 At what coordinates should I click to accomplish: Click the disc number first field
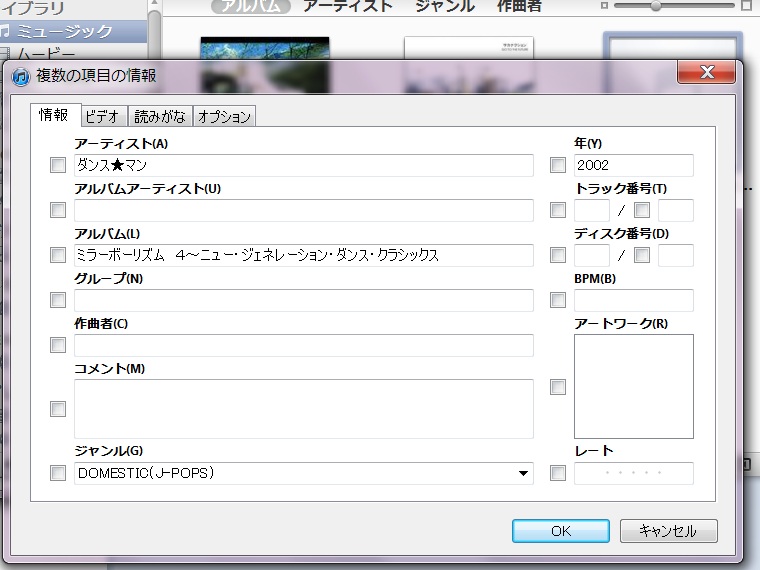tap(592, 255)
